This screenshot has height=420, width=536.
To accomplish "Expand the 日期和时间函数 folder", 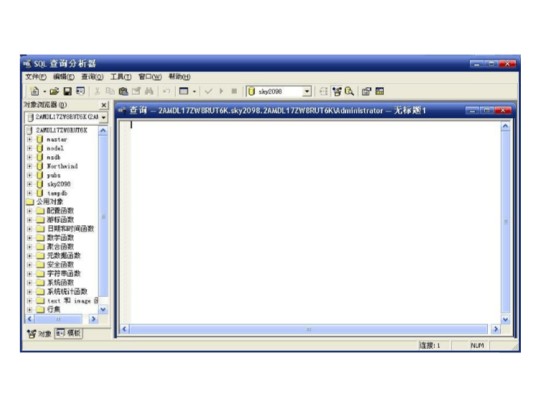I will (x=29, y=229).
